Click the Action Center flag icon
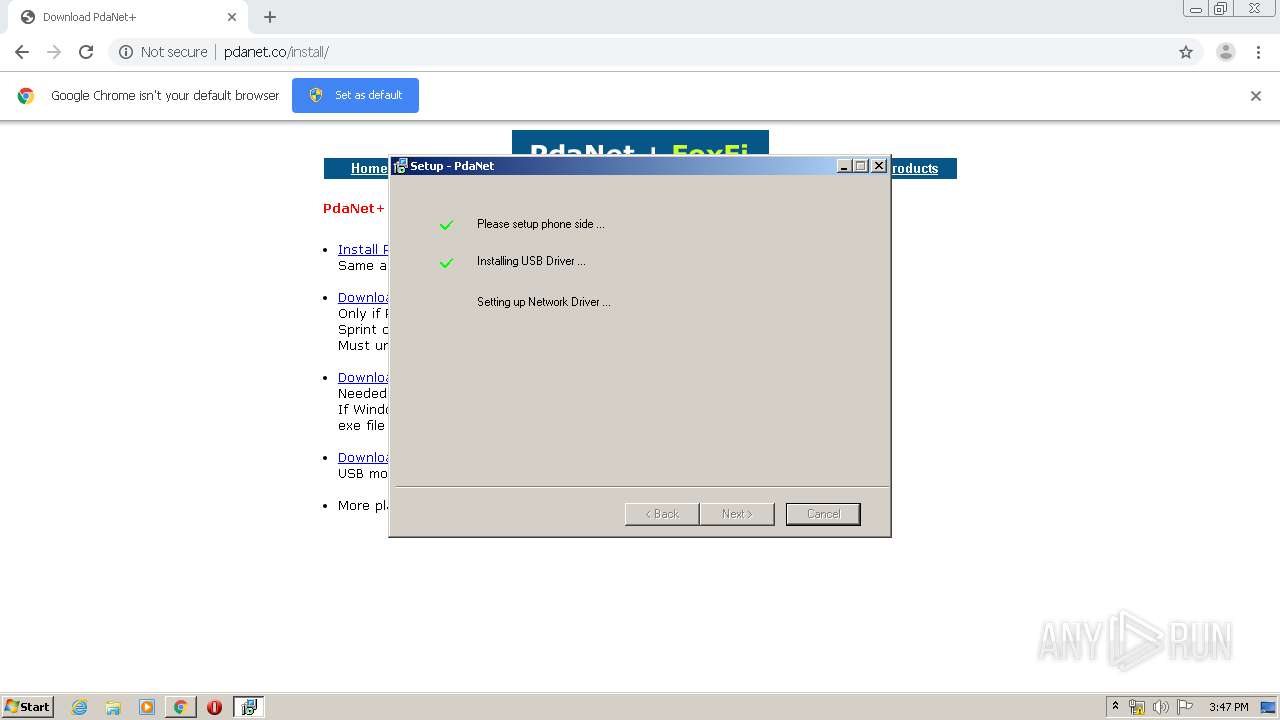This screenshot has width=1280, height=720. pyautogui.click(x=1185, y=707)
